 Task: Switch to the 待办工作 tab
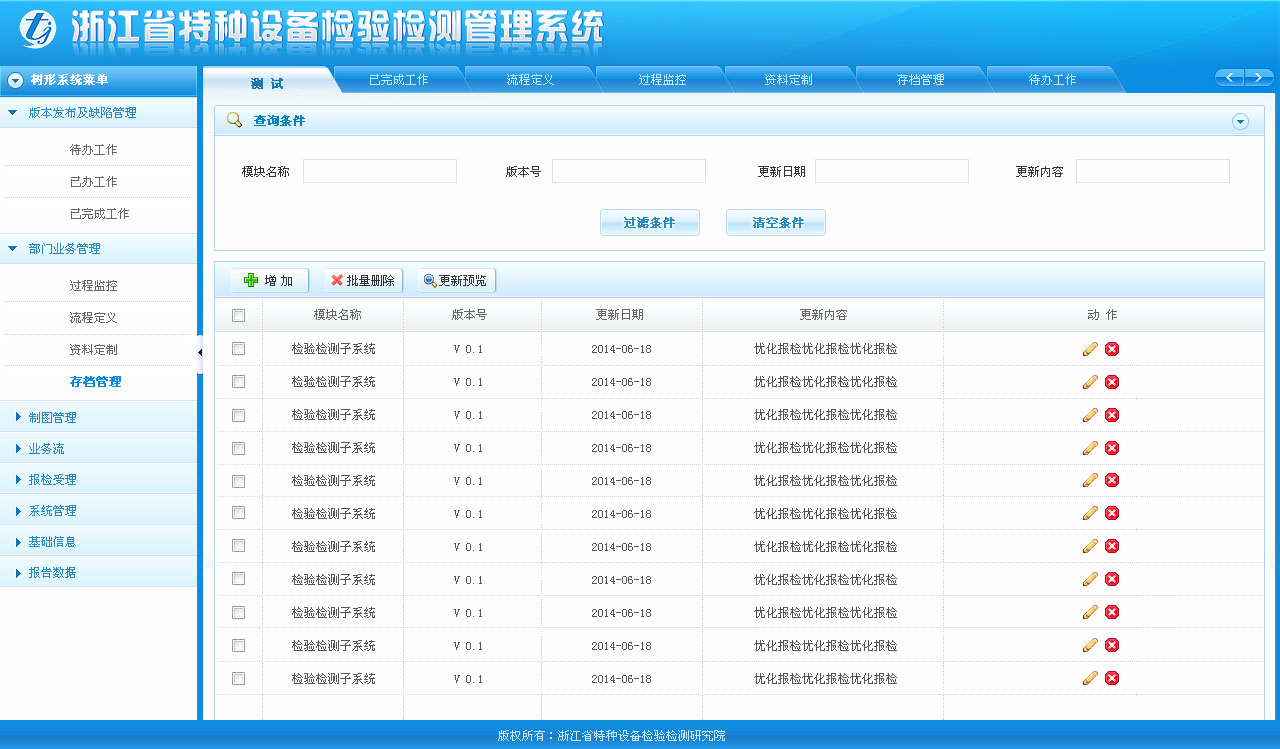[x=1052, y=80]
